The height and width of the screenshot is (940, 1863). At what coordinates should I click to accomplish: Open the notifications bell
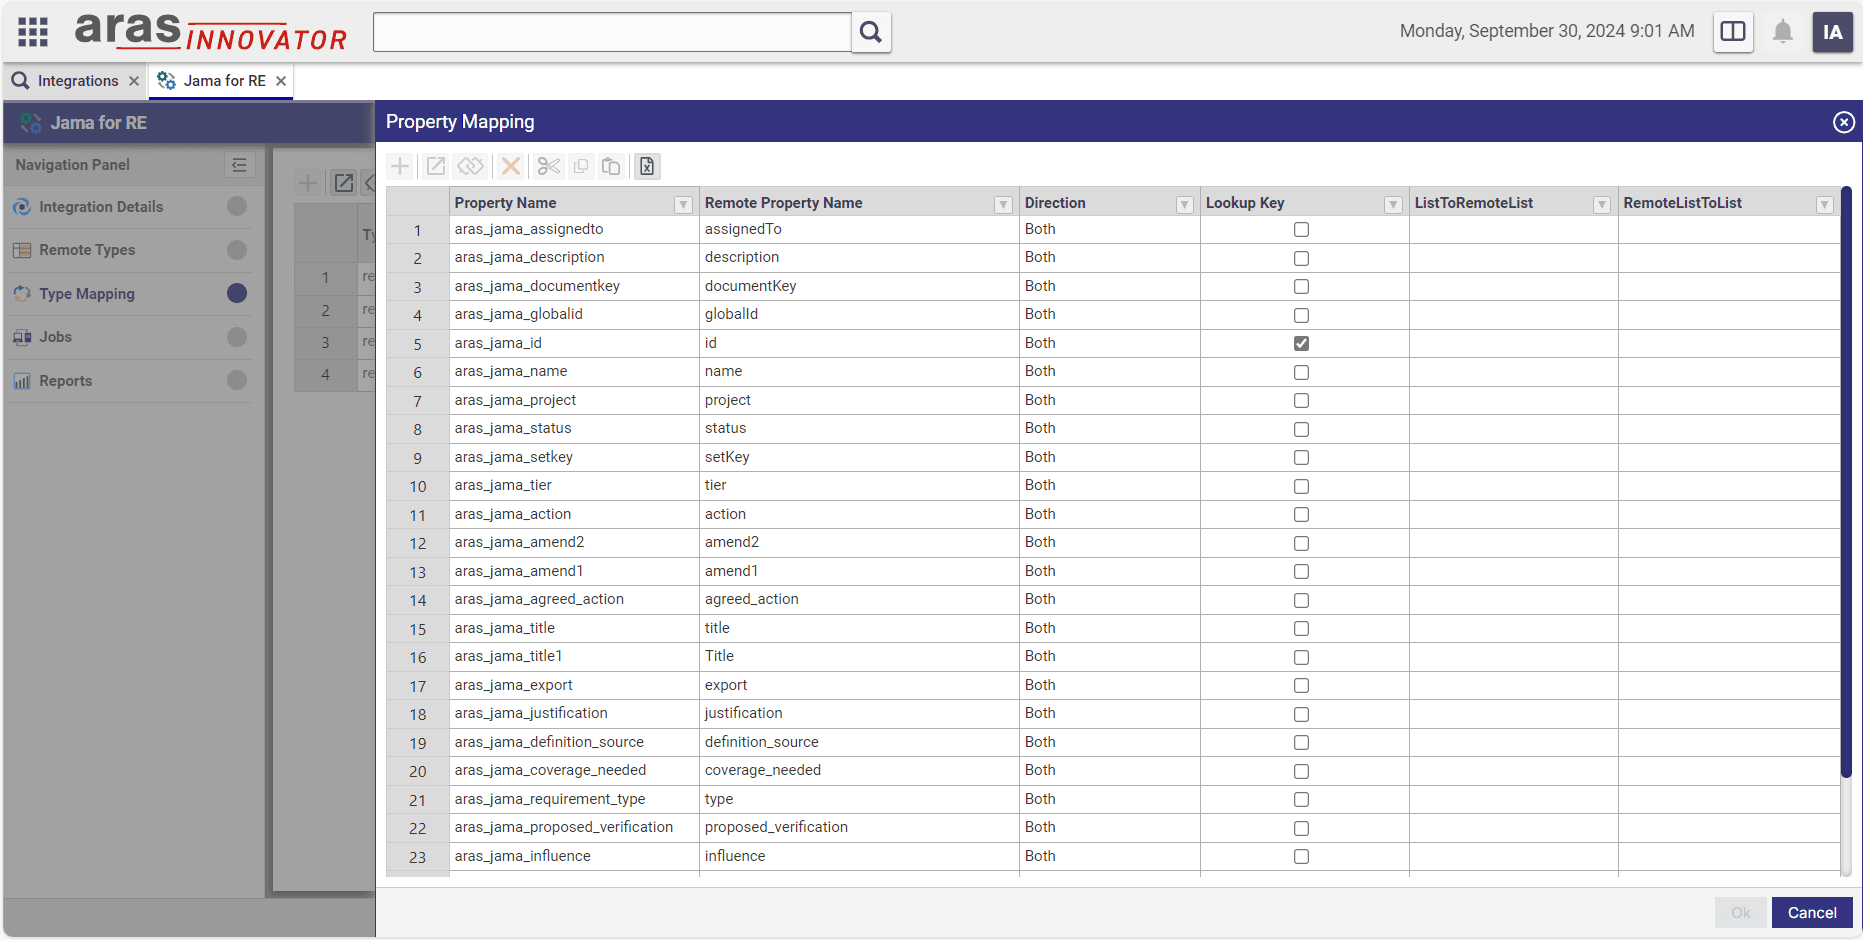[1783, 32]
